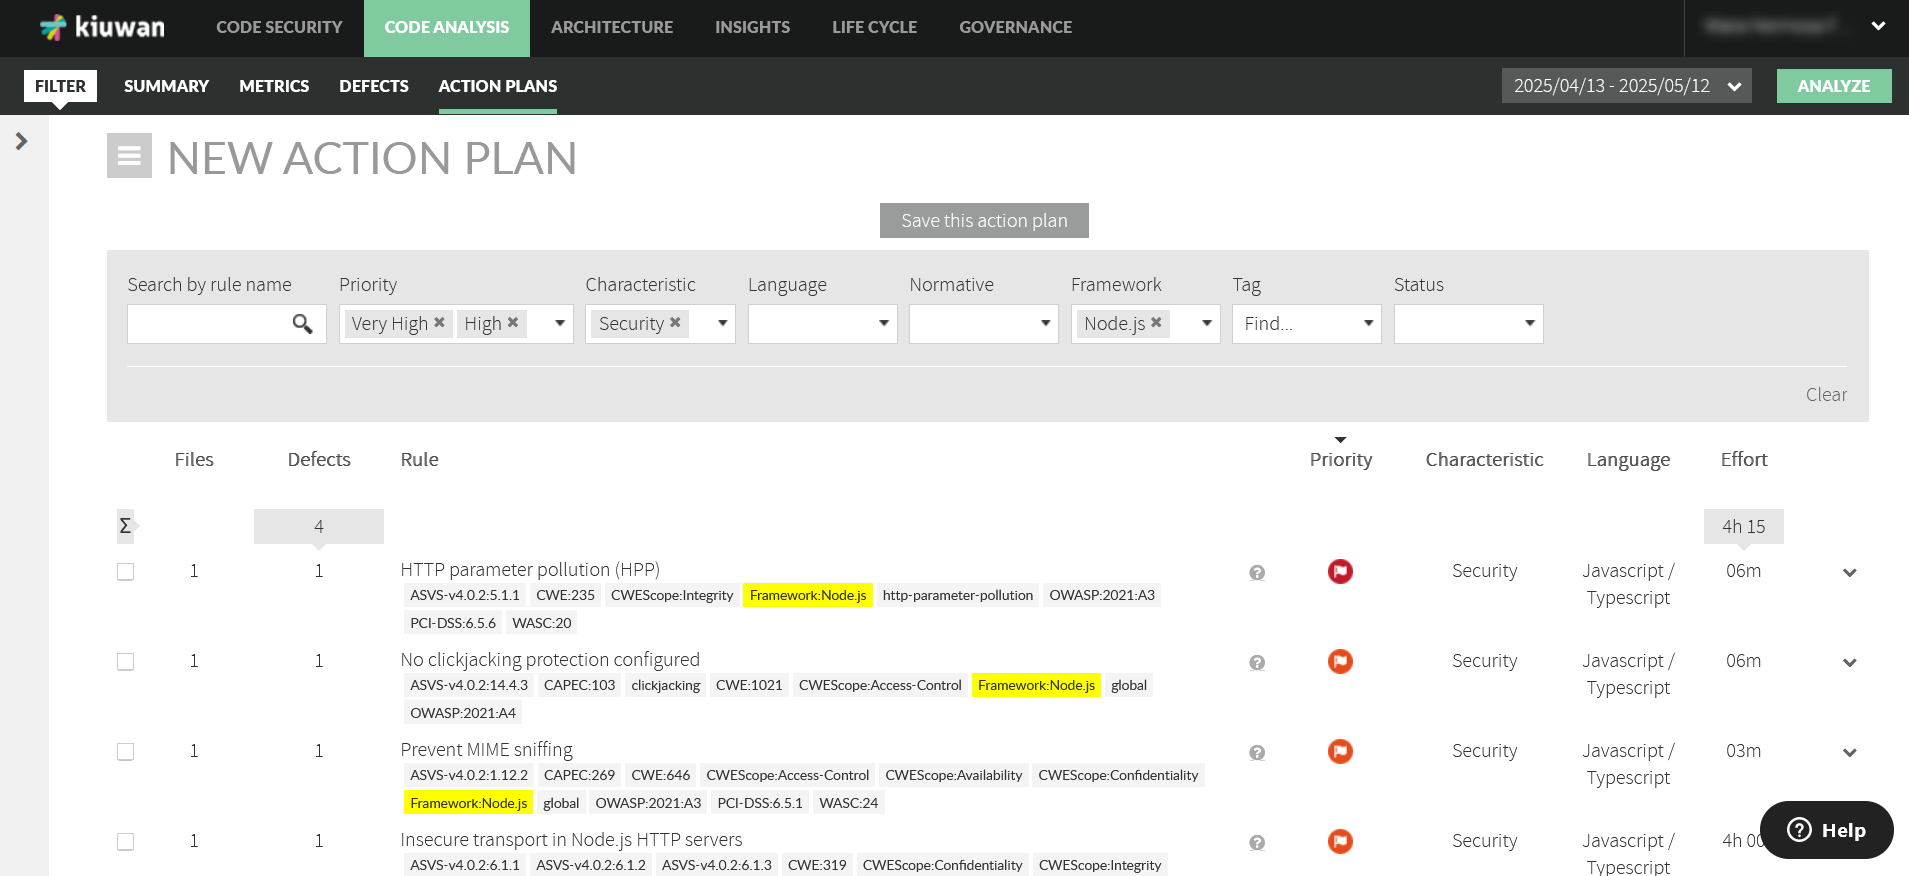Open the Architecture section
This screenshot has height=876, width=1909.
pyautogui.click(x=612, y=27)
